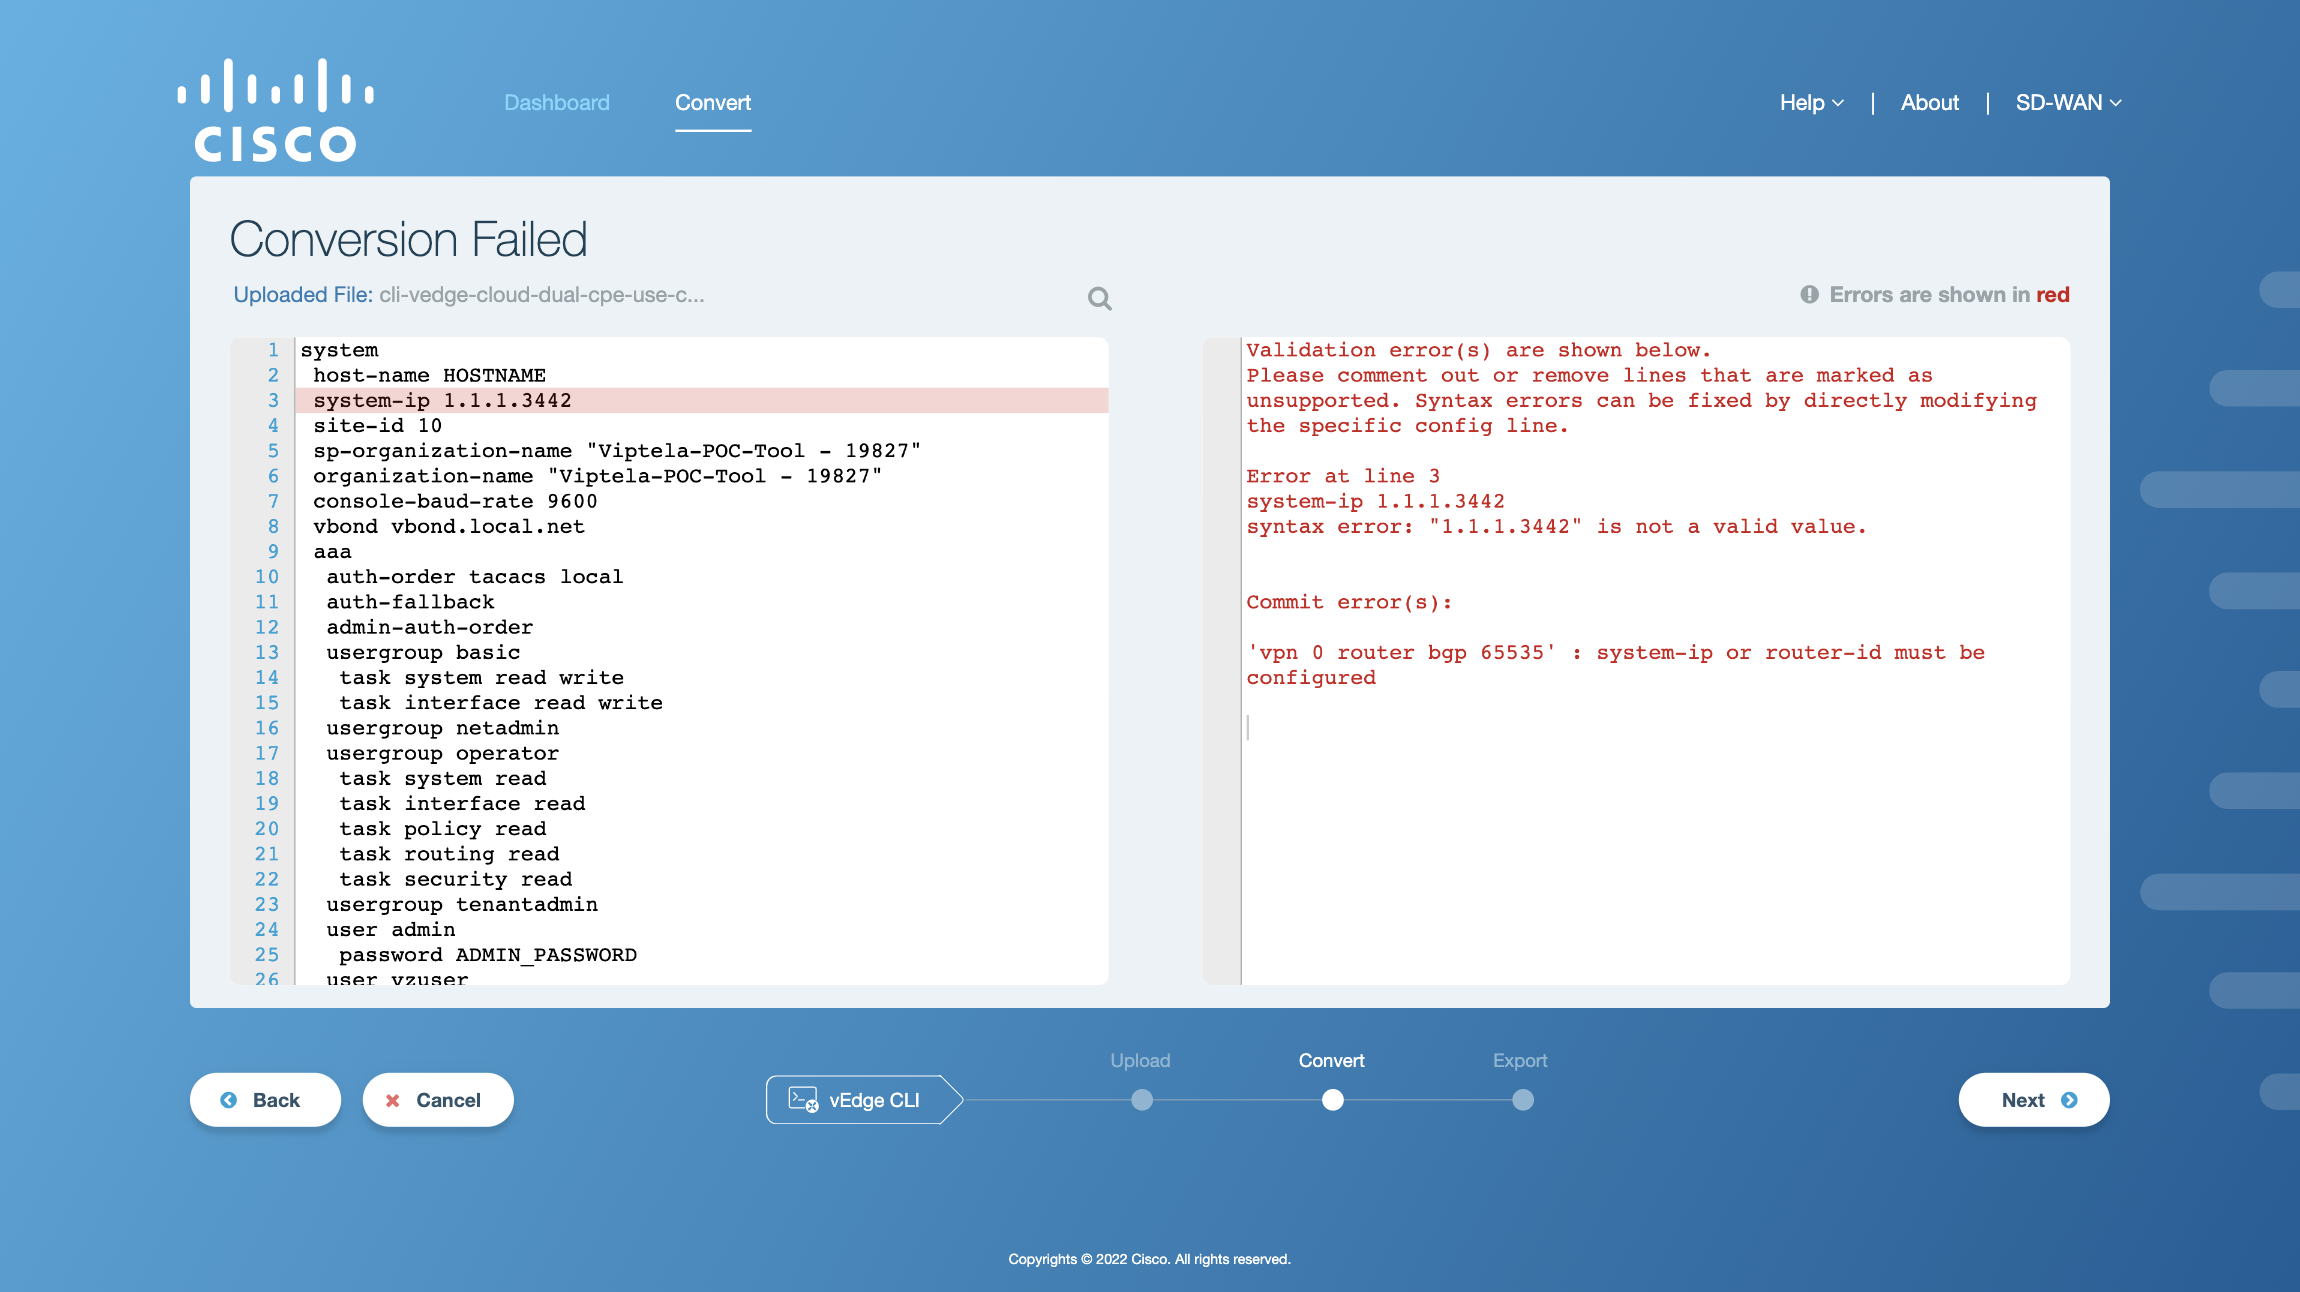Image resolution: width=2300 pixels, height=1292 pixels.
Task: Open the search magnifier icon
Action: tap(1099, 298)
